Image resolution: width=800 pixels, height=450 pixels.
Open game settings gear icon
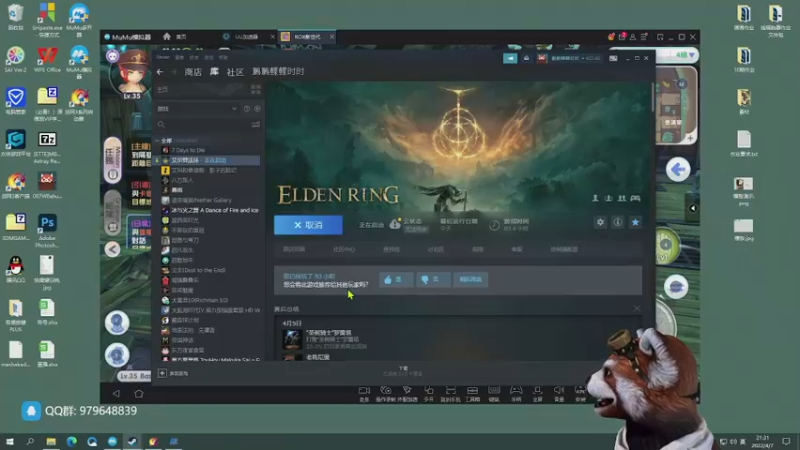point(600,222)
